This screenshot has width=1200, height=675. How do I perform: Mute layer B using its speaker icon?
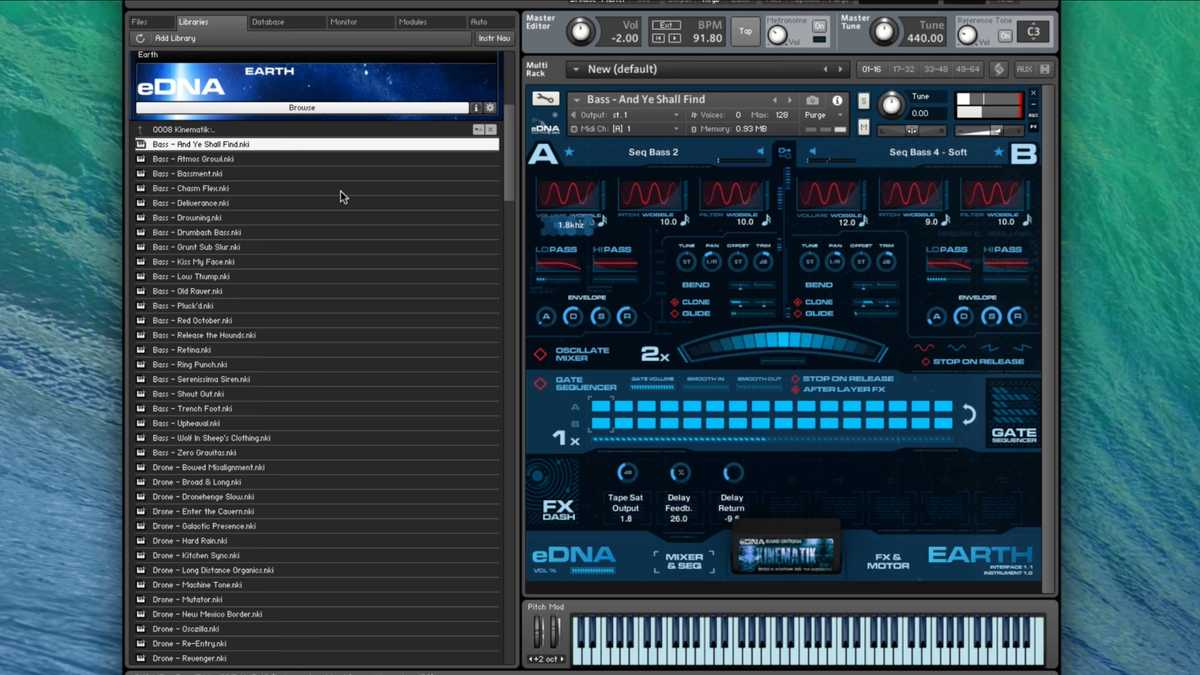pos(812,152)
